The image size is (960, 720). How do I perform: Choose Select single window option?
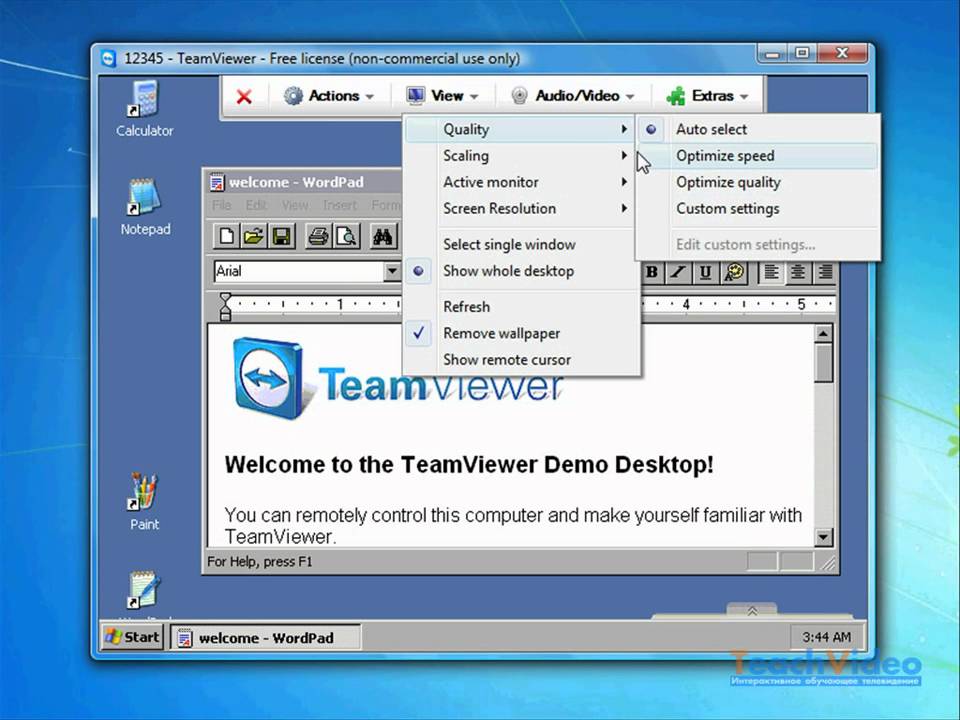tap(521, 244)
